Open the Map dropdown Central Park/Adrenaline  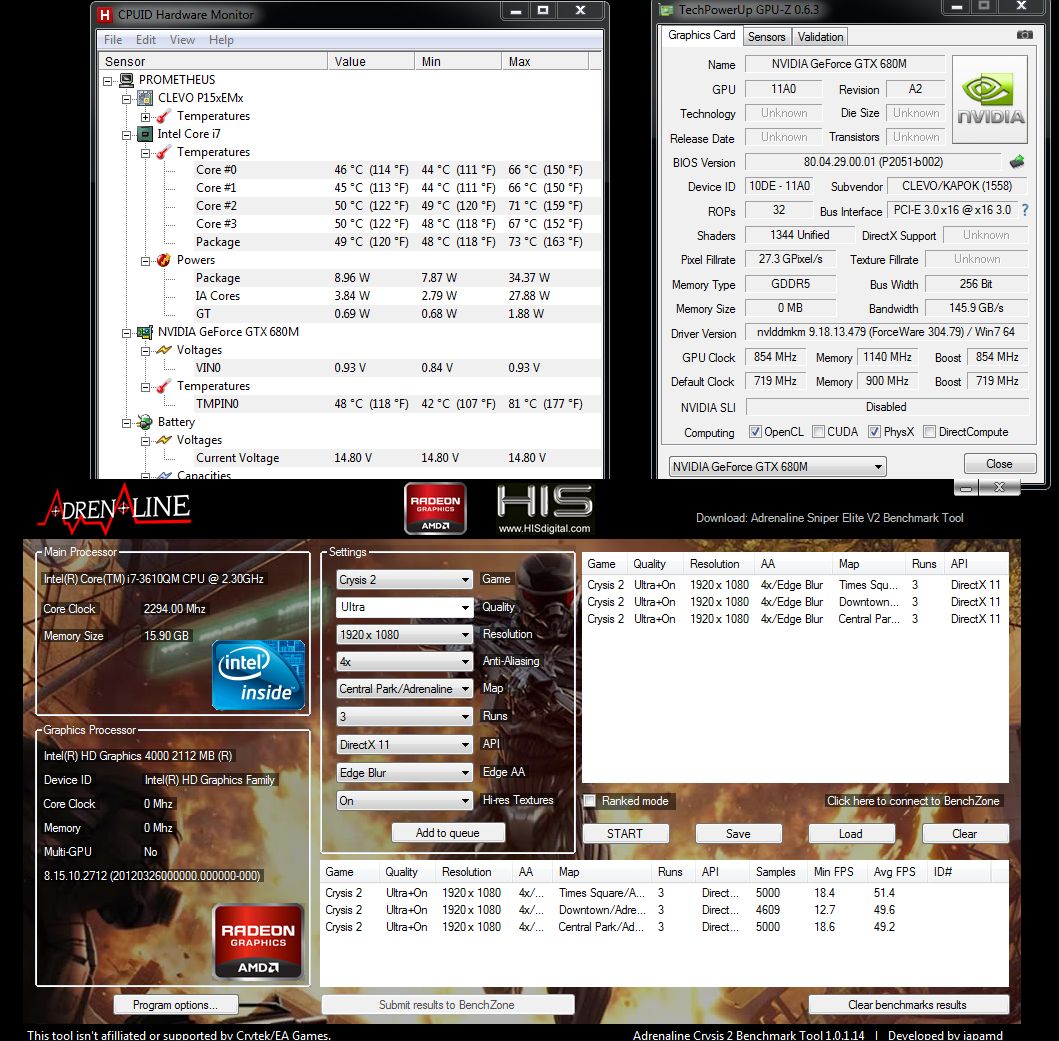point(404,688)
